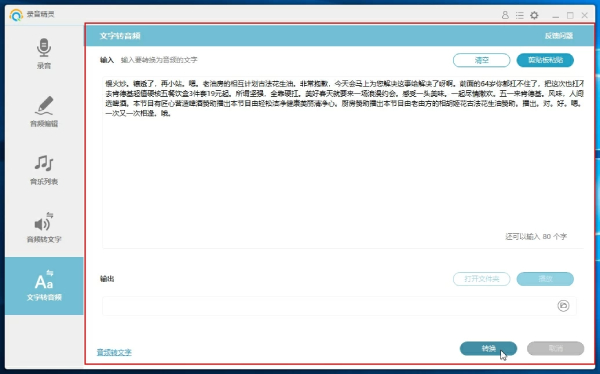Click the 打开文件夹 open folder button

pos(481,279)
